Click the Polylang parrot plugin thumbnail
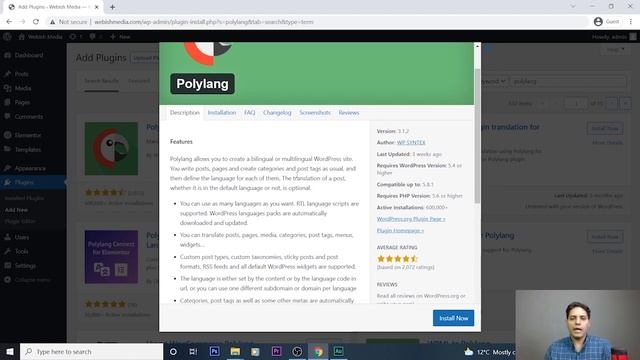Screen dimensions: 640x360 tap(111, 149)
